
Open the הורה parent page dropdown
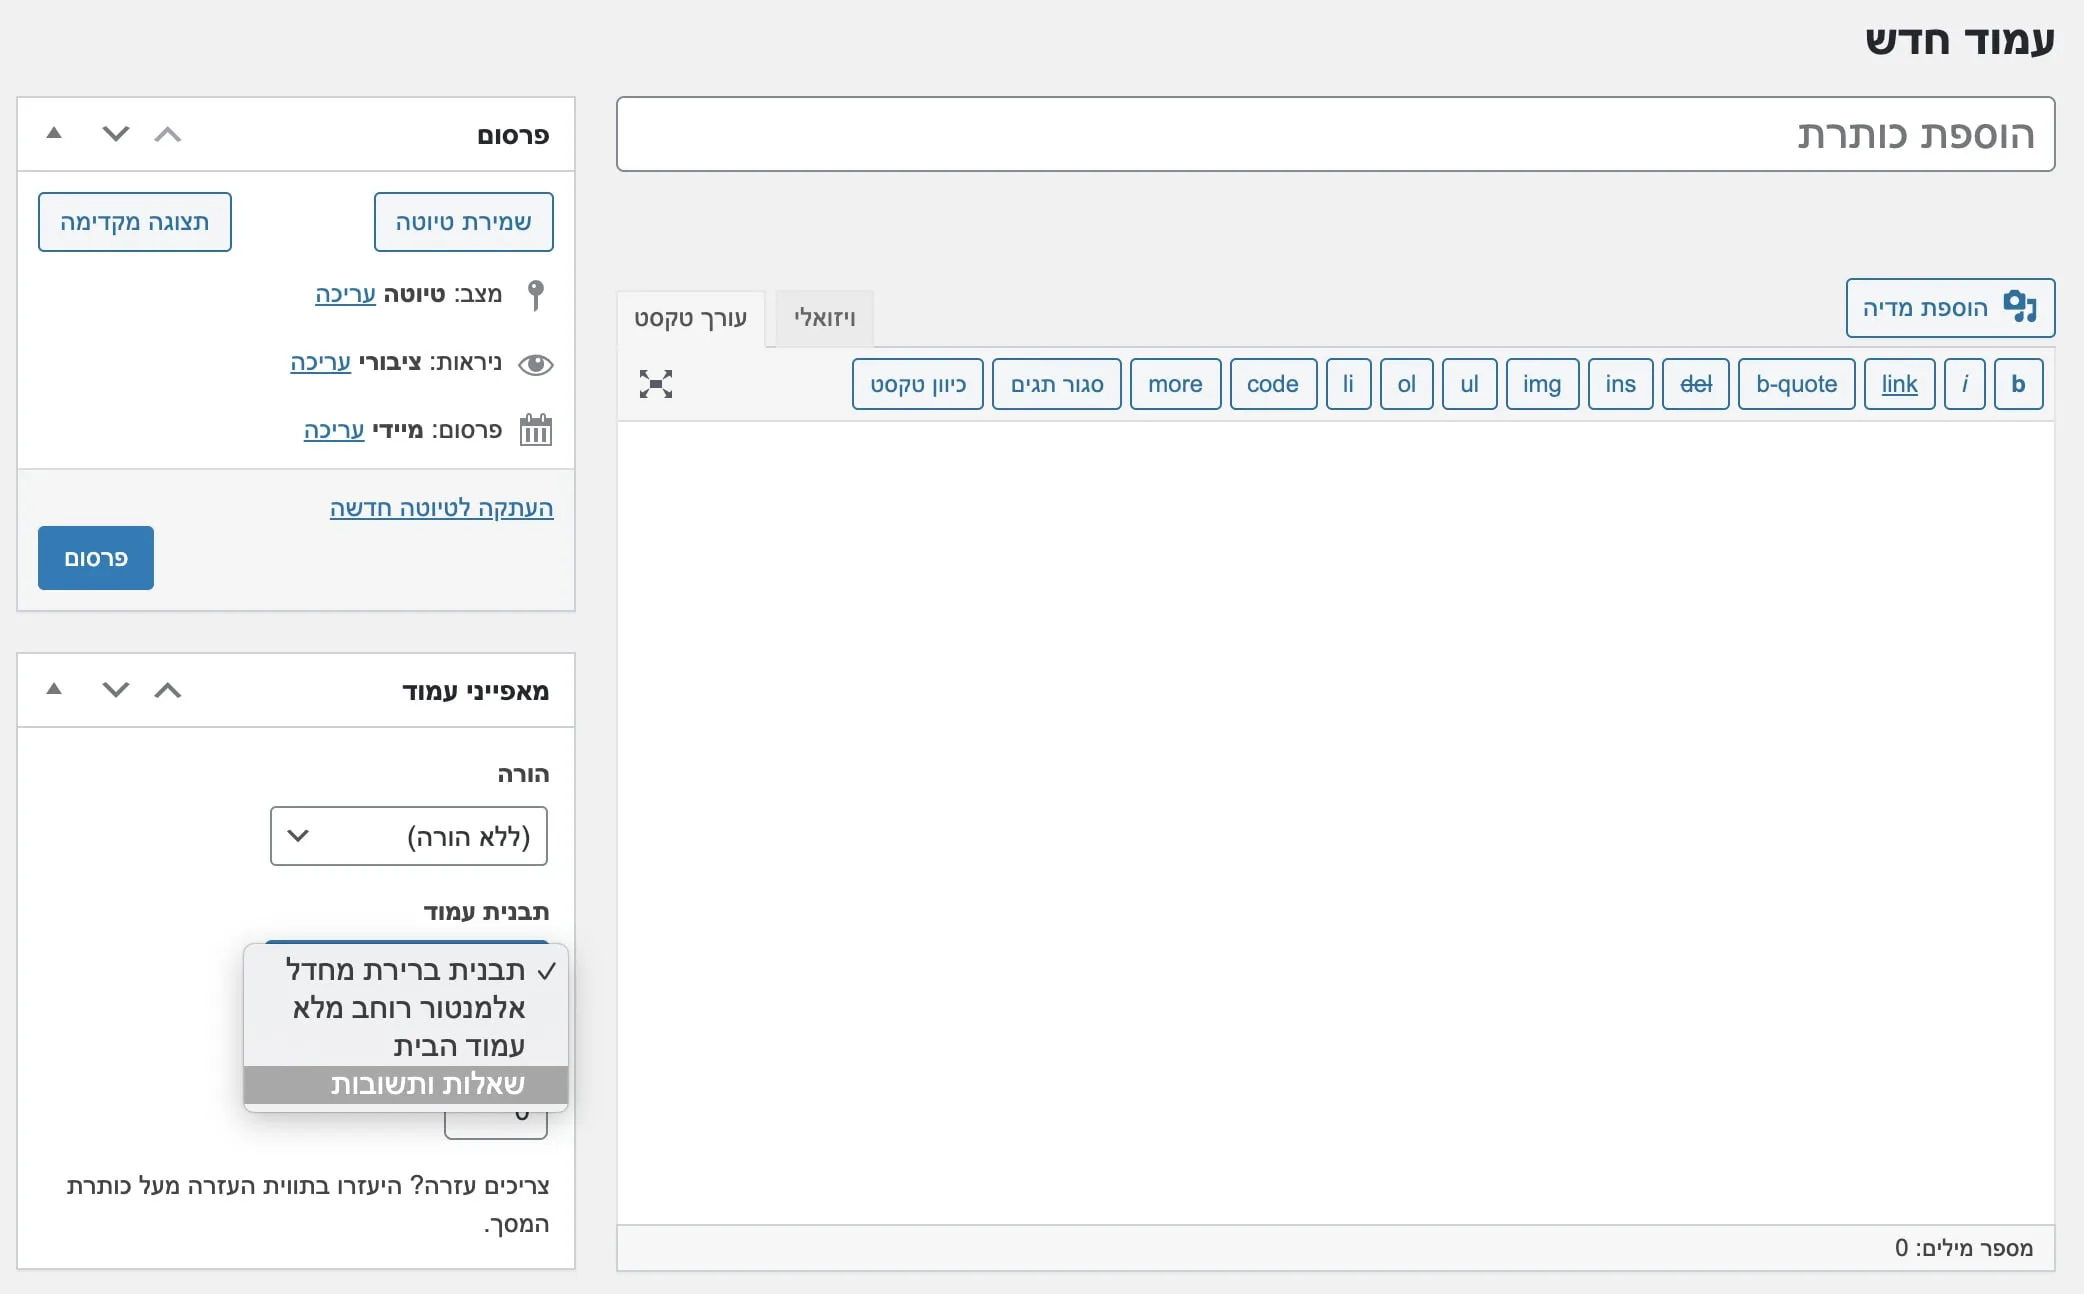pyautogui.click(x=409, y=836)
